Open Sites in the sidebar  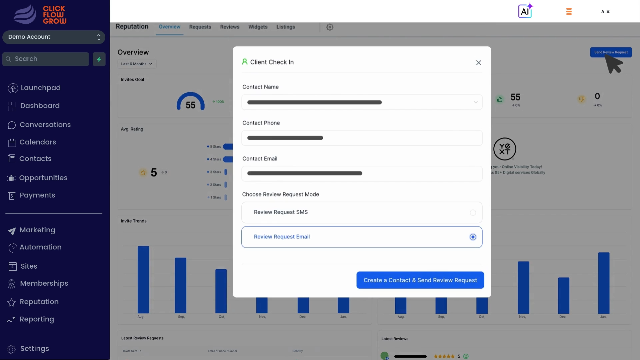click(23, 266)
